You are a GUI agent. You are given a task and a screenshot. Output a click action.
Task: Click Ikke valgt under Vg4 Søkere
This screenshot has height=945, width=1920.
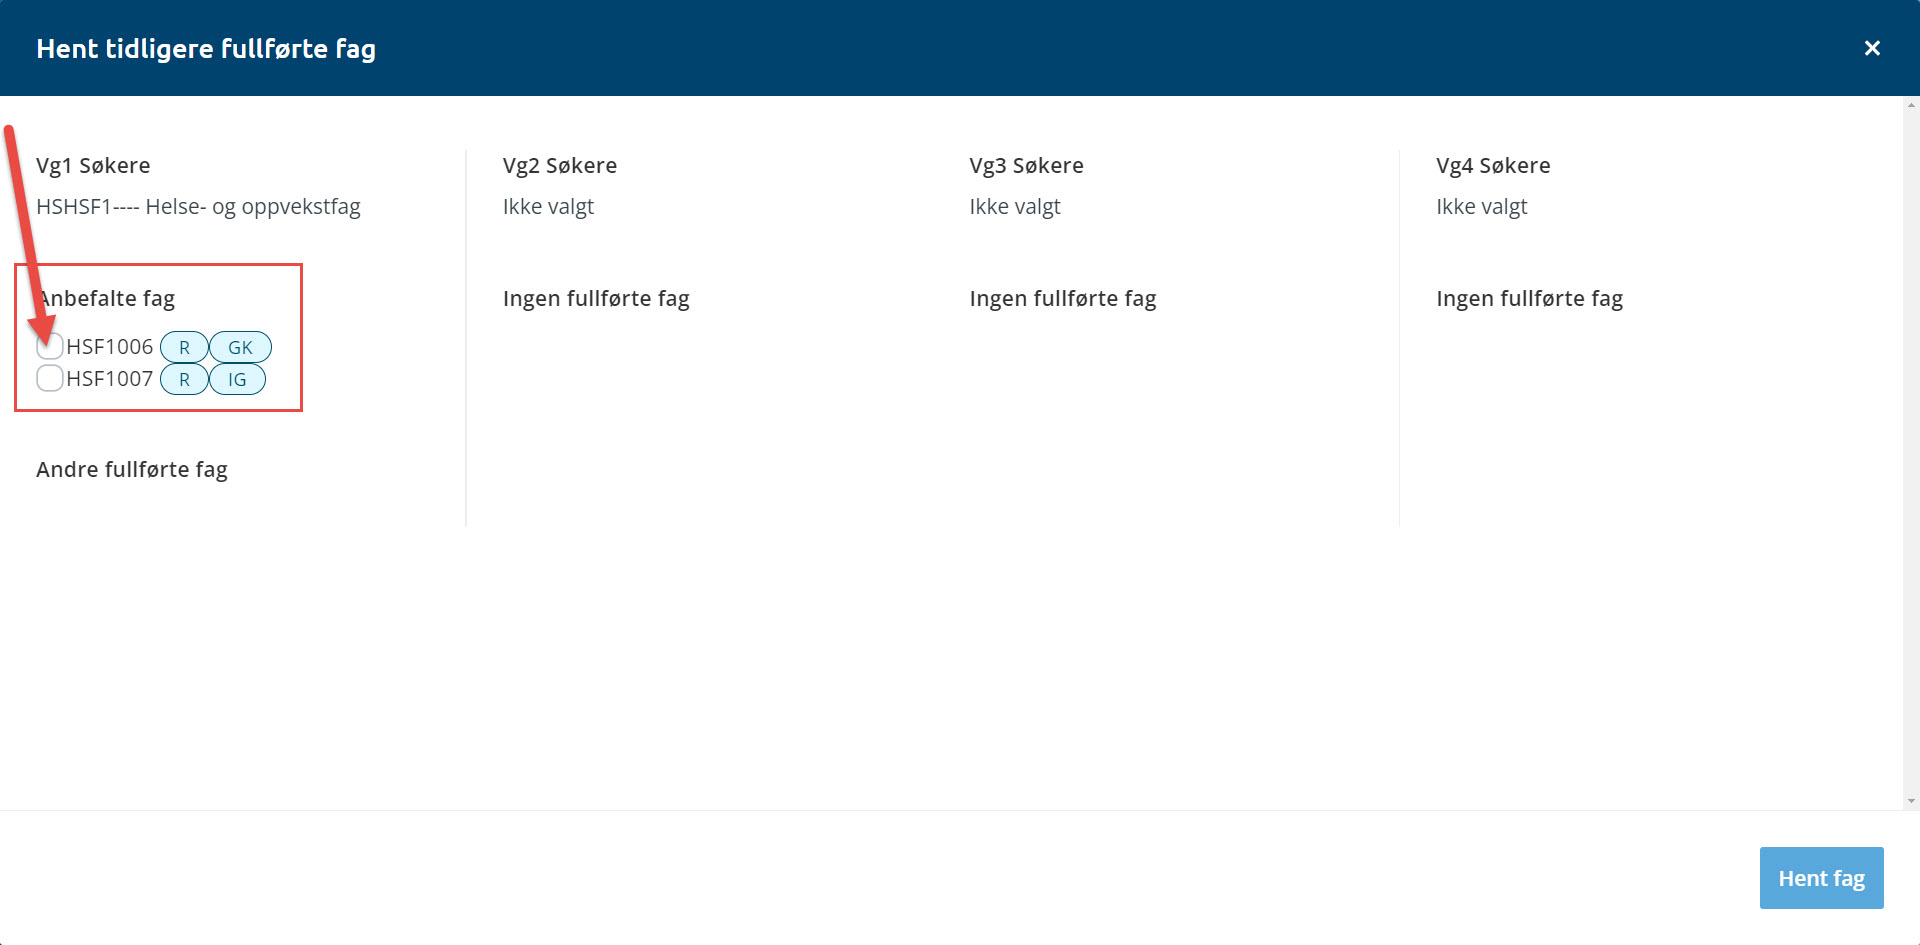tap(1482, 207)
